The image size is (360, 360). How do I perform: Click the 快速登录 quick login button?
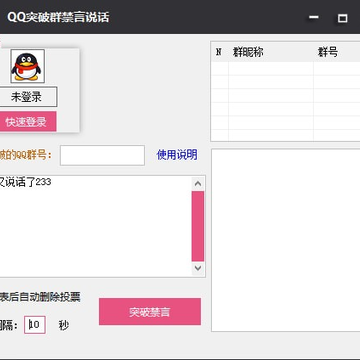pyautogui.click(x=27, y=122)
